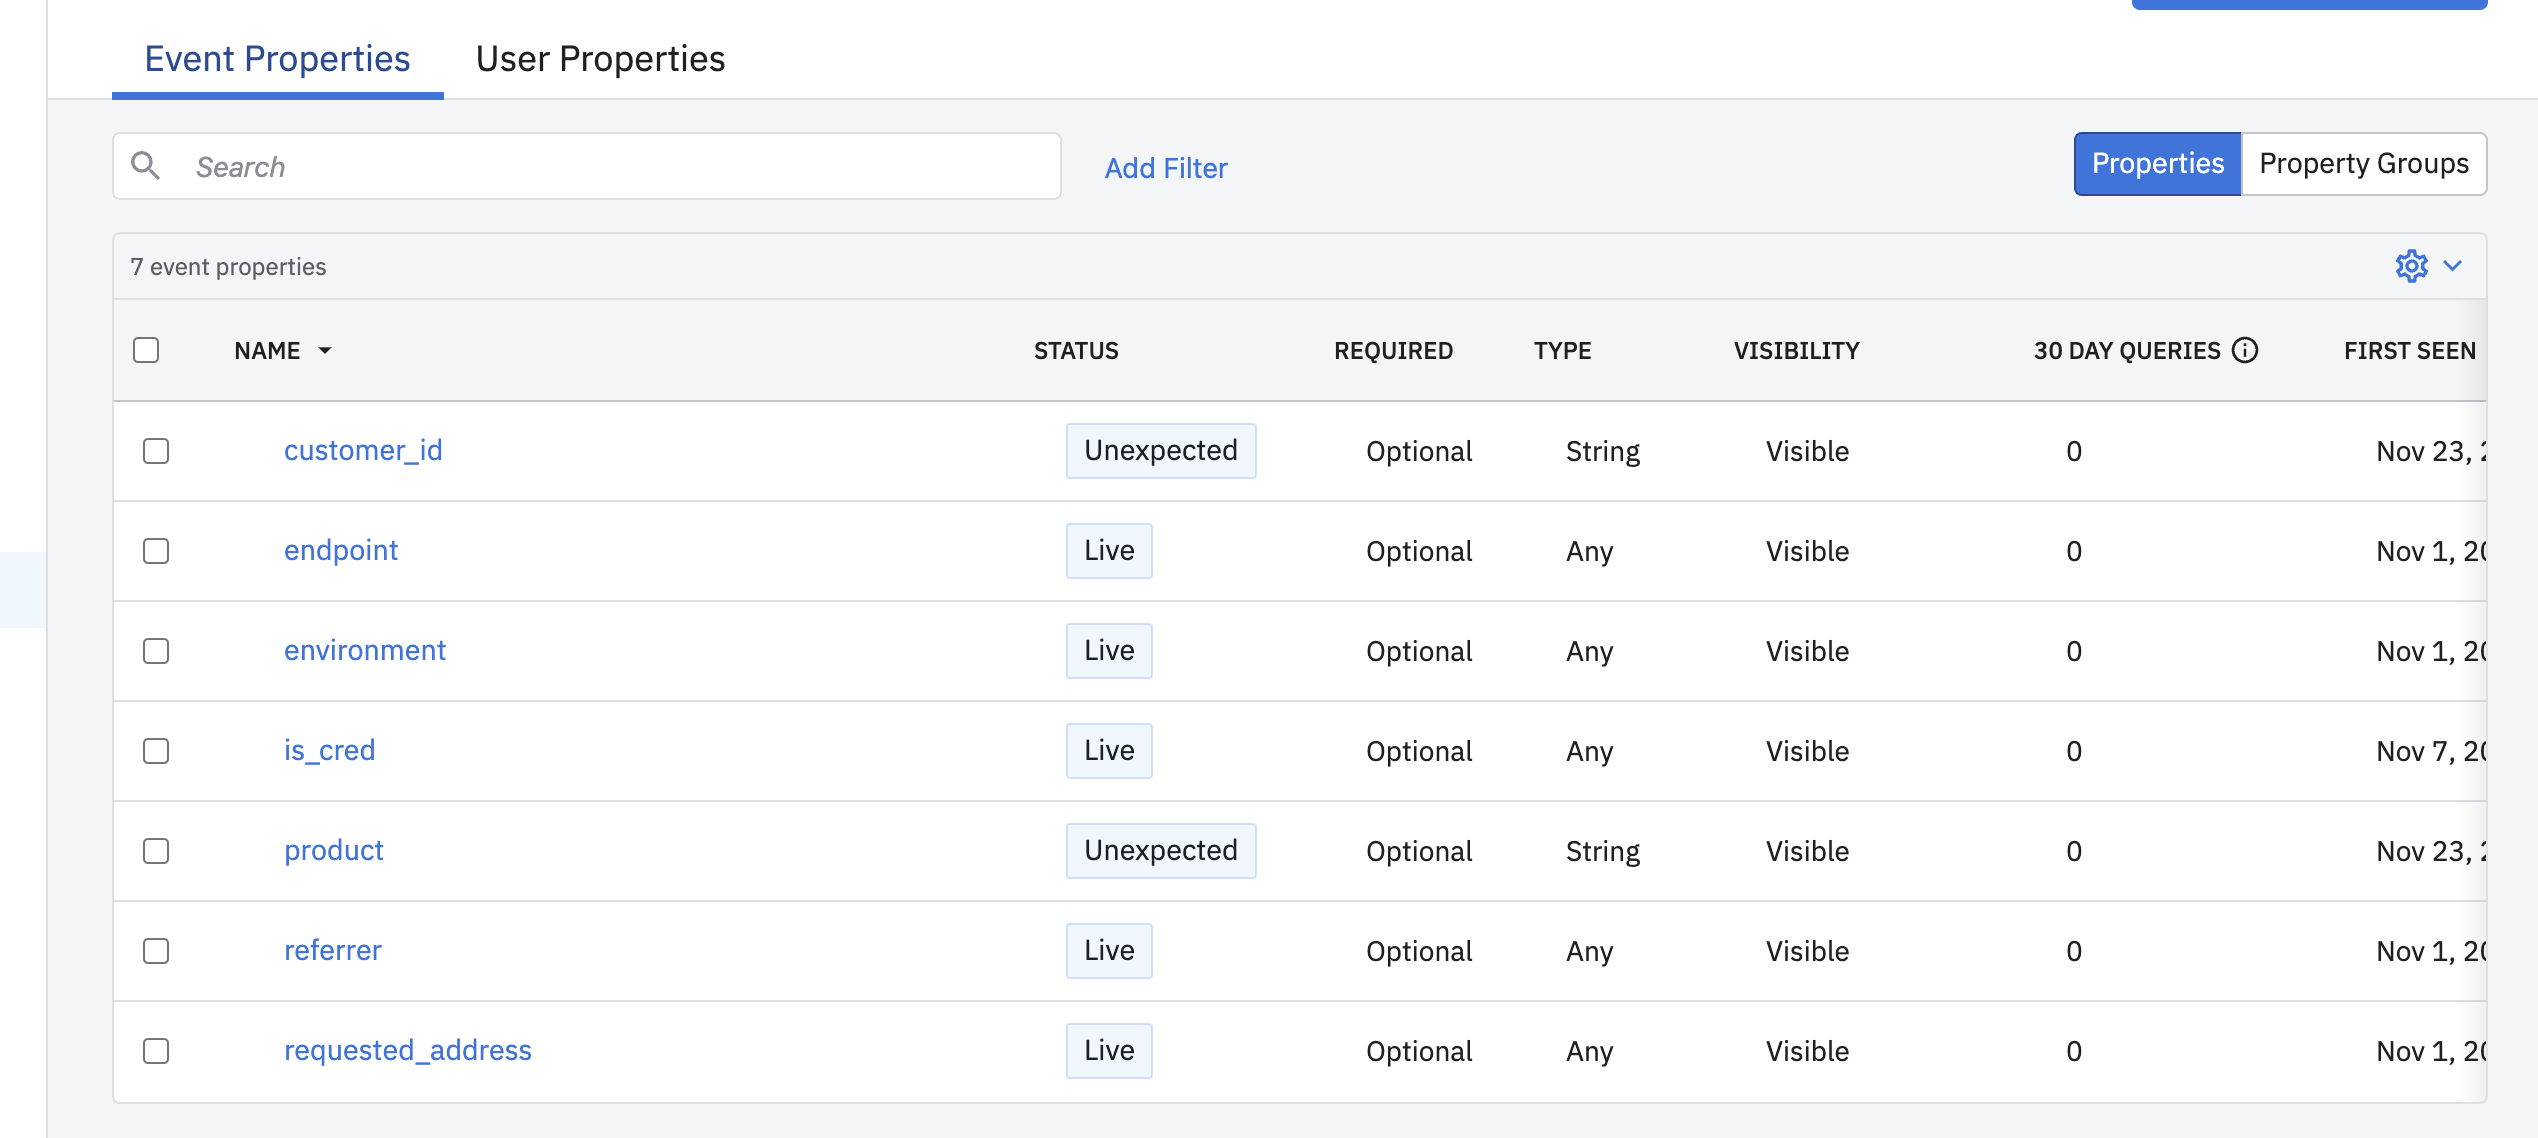
Task: Switch to User Properties tab
Action: (x=600, y=59)
